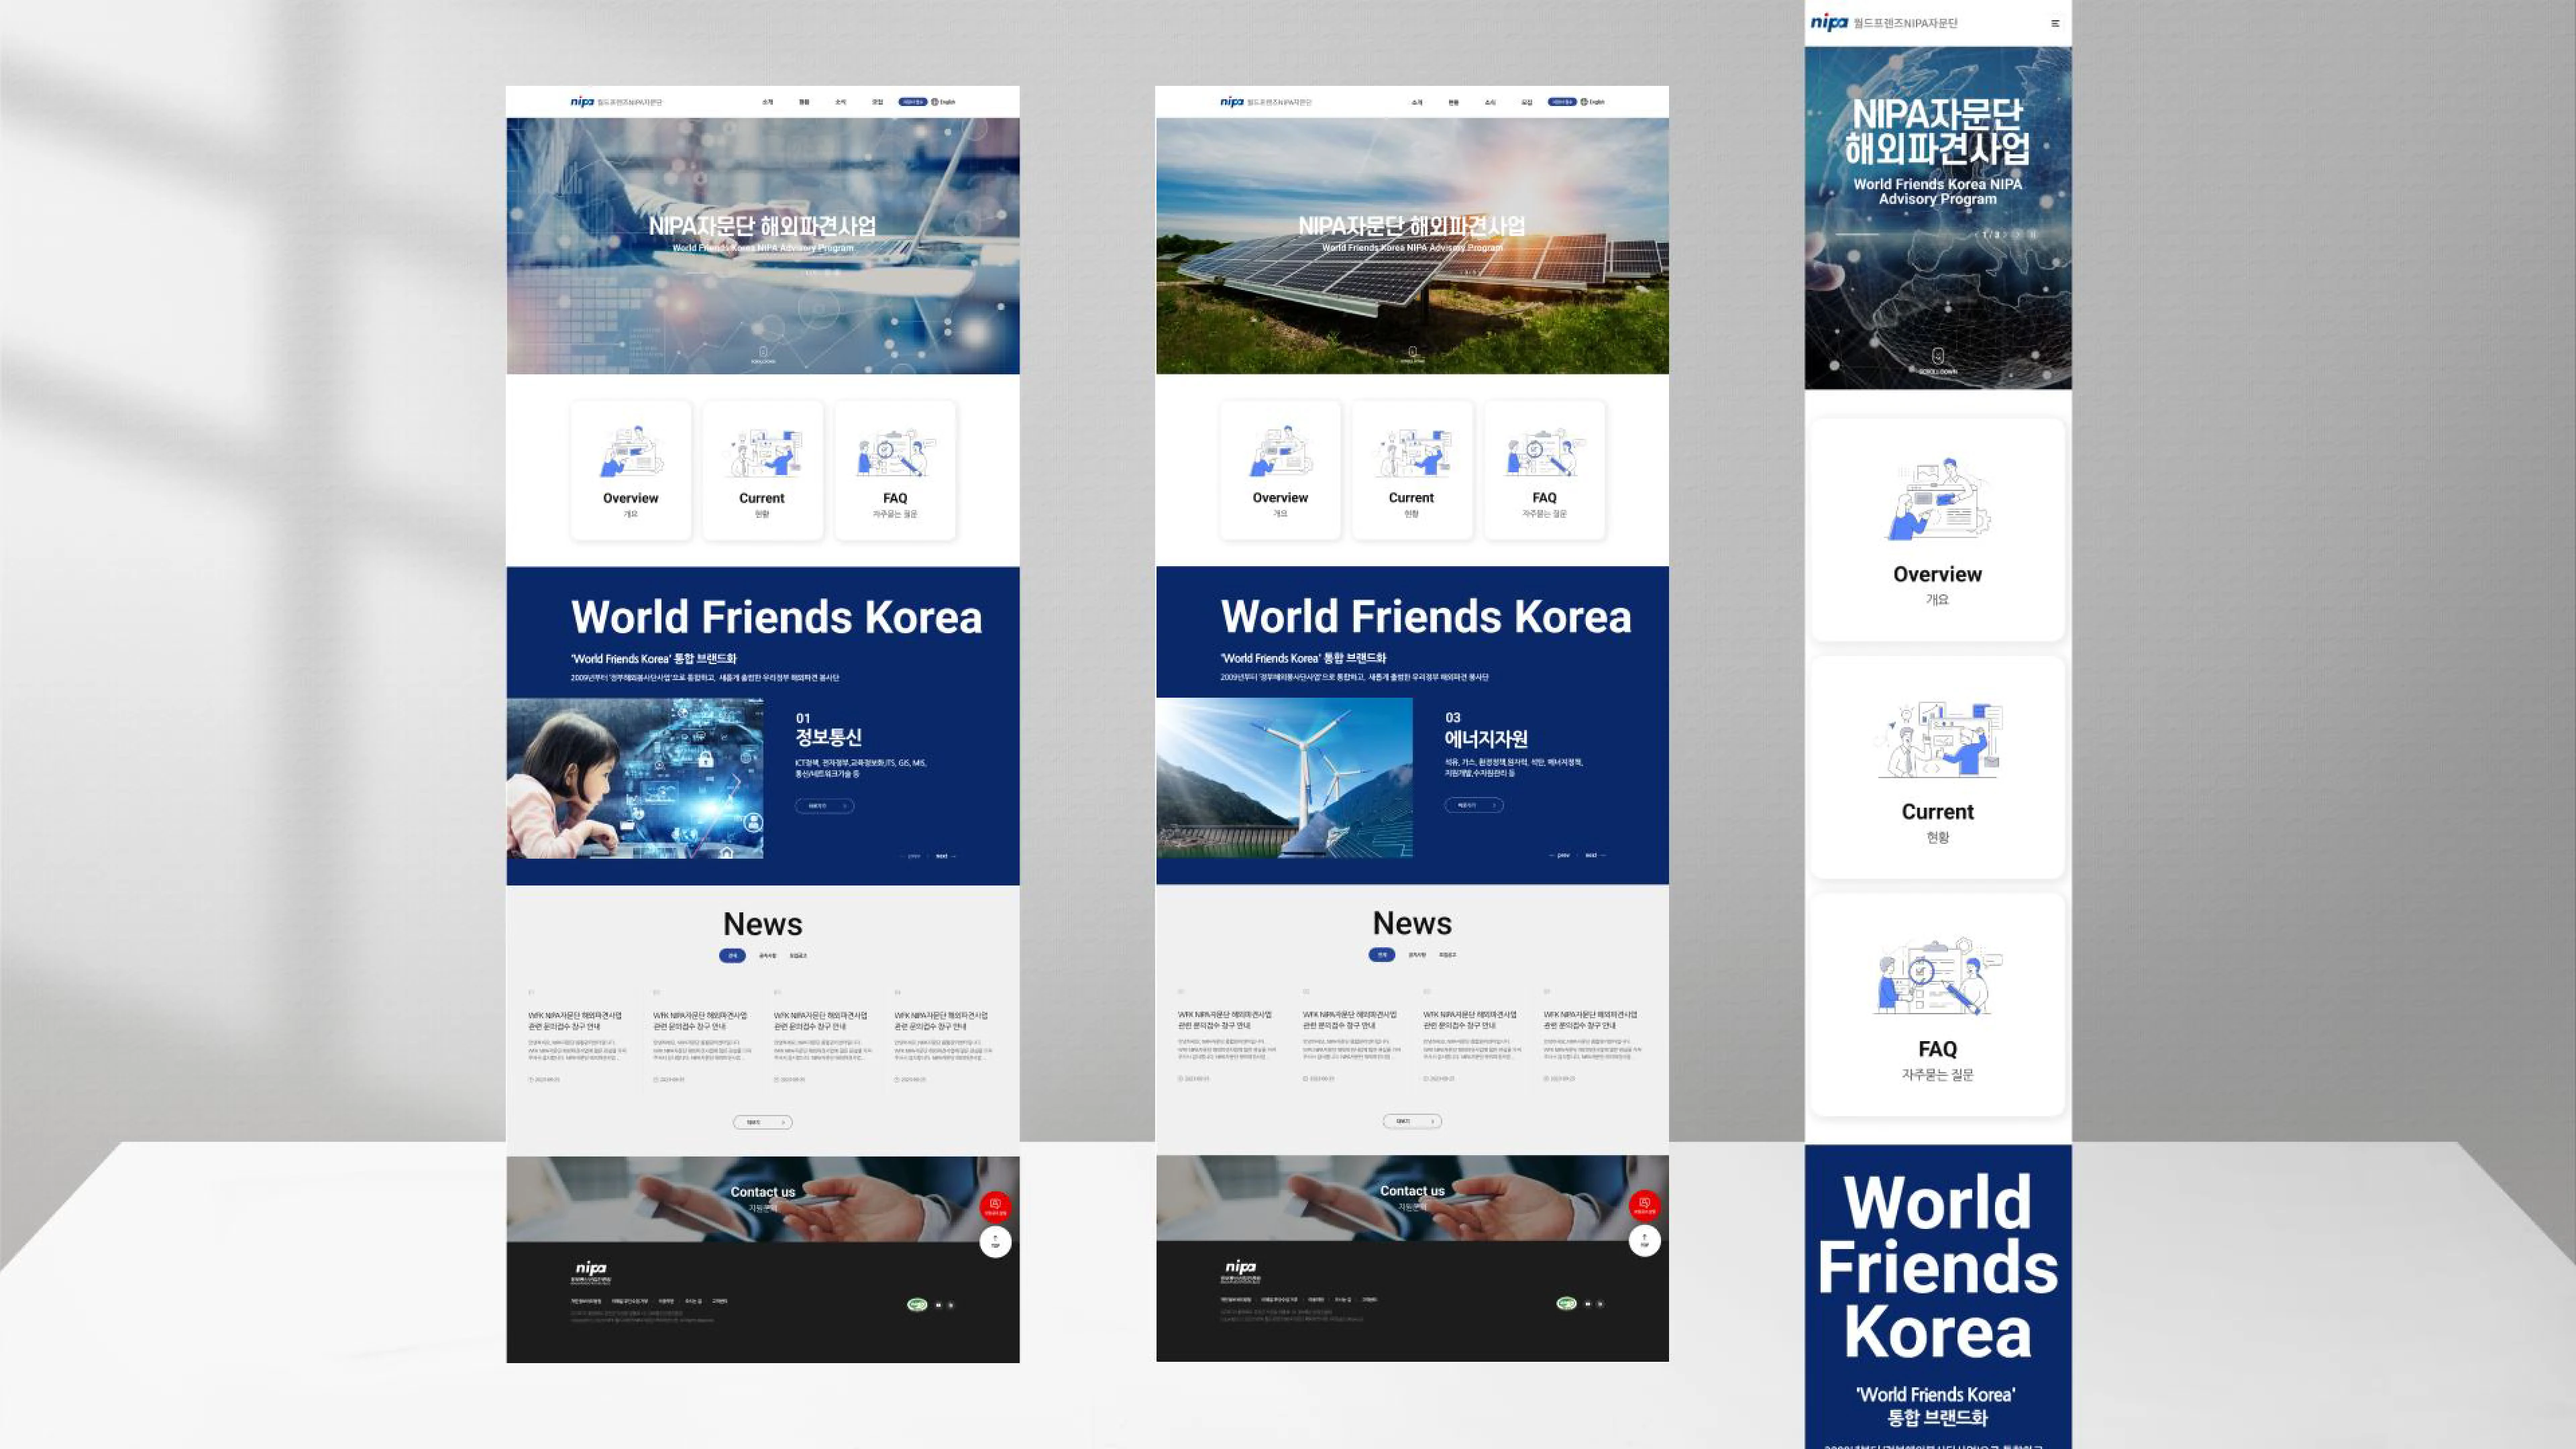Viewport: 2576px width, 1449px height.
Task: Open the FAQ card in the mobile mockup
Action: coord(1937,1005)
